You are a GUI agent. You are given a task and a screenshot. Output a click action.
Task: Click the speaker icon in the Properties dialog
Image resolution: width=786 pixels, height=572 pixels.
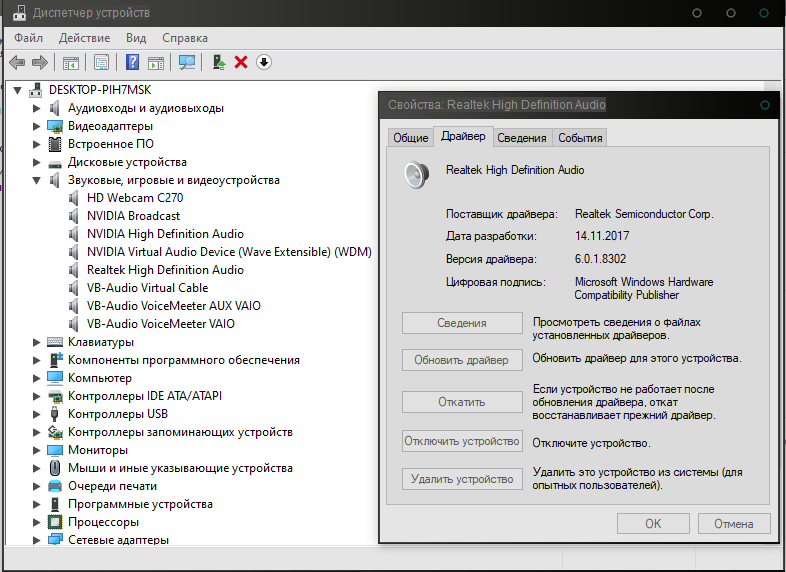[x=417, y=174]
